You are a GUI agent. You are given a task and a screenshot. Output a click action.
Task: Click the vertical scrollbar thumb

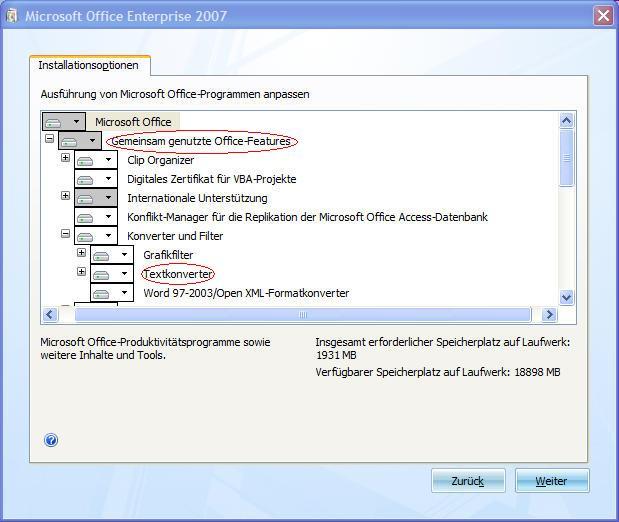pos(566,158)
